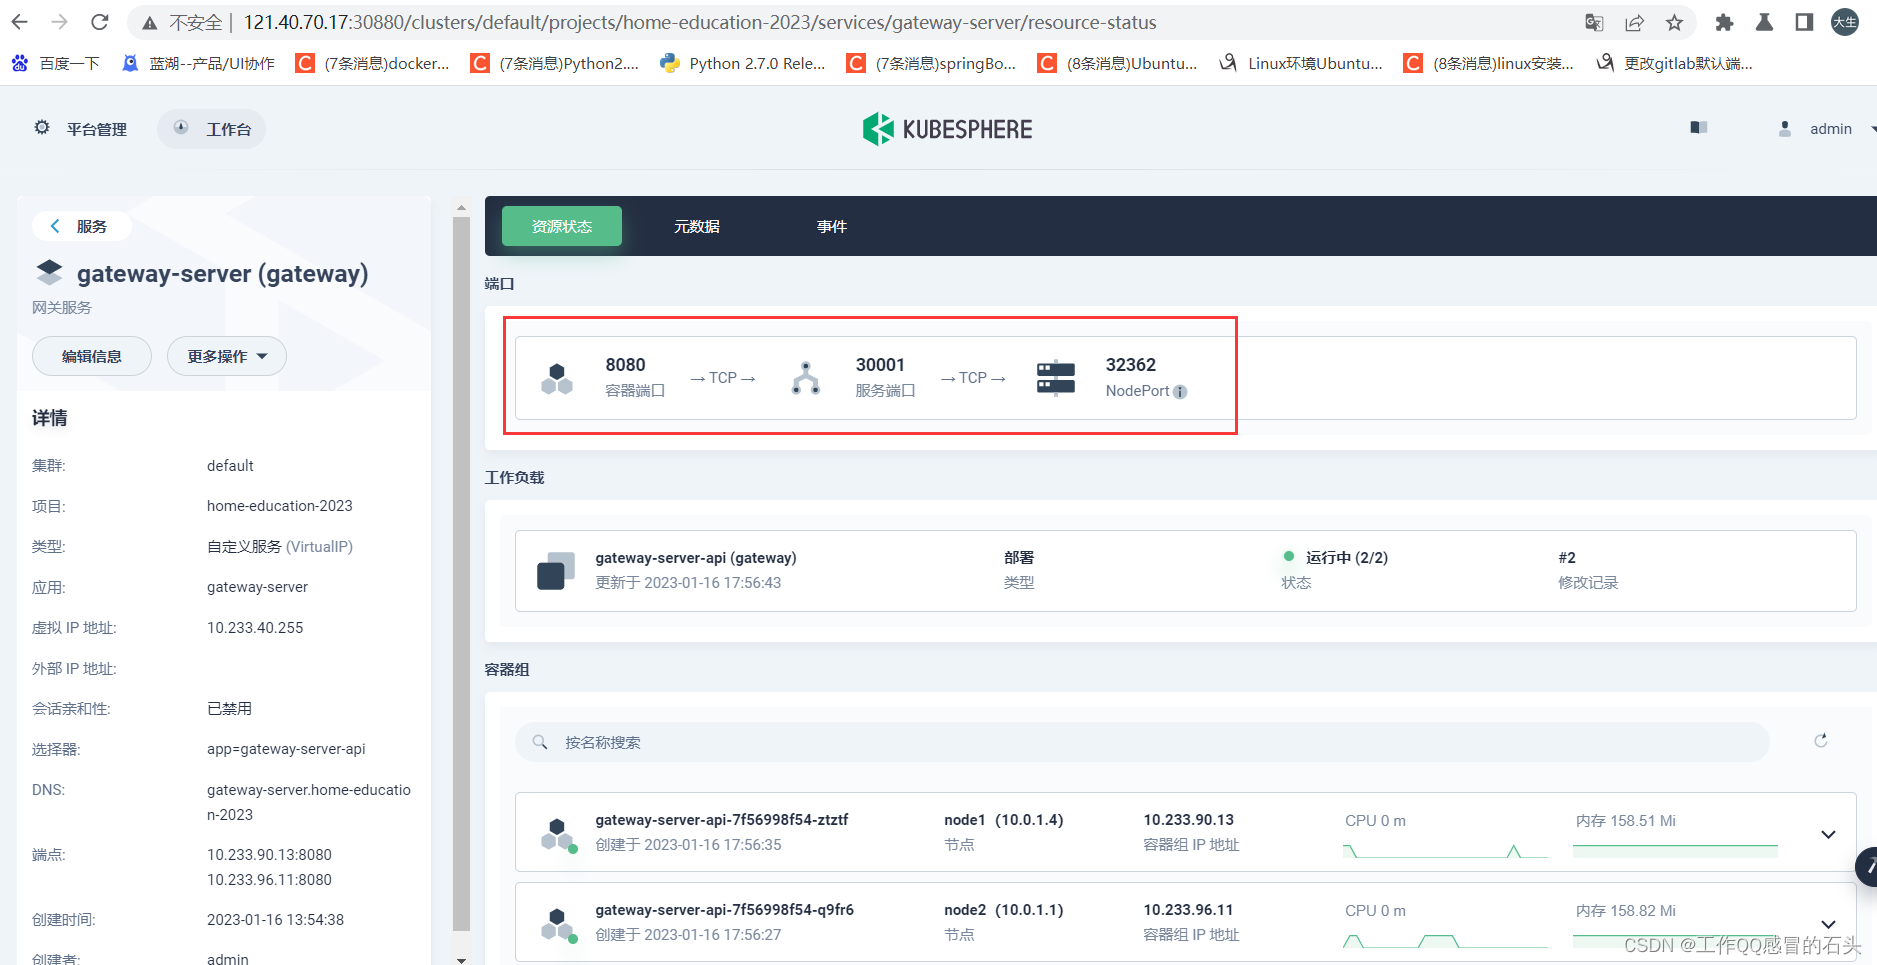Expand the gateway-server-api-7f56998f54-ztztf pod row
Screen dimensions: 1877x965
tap(1828, 834)
